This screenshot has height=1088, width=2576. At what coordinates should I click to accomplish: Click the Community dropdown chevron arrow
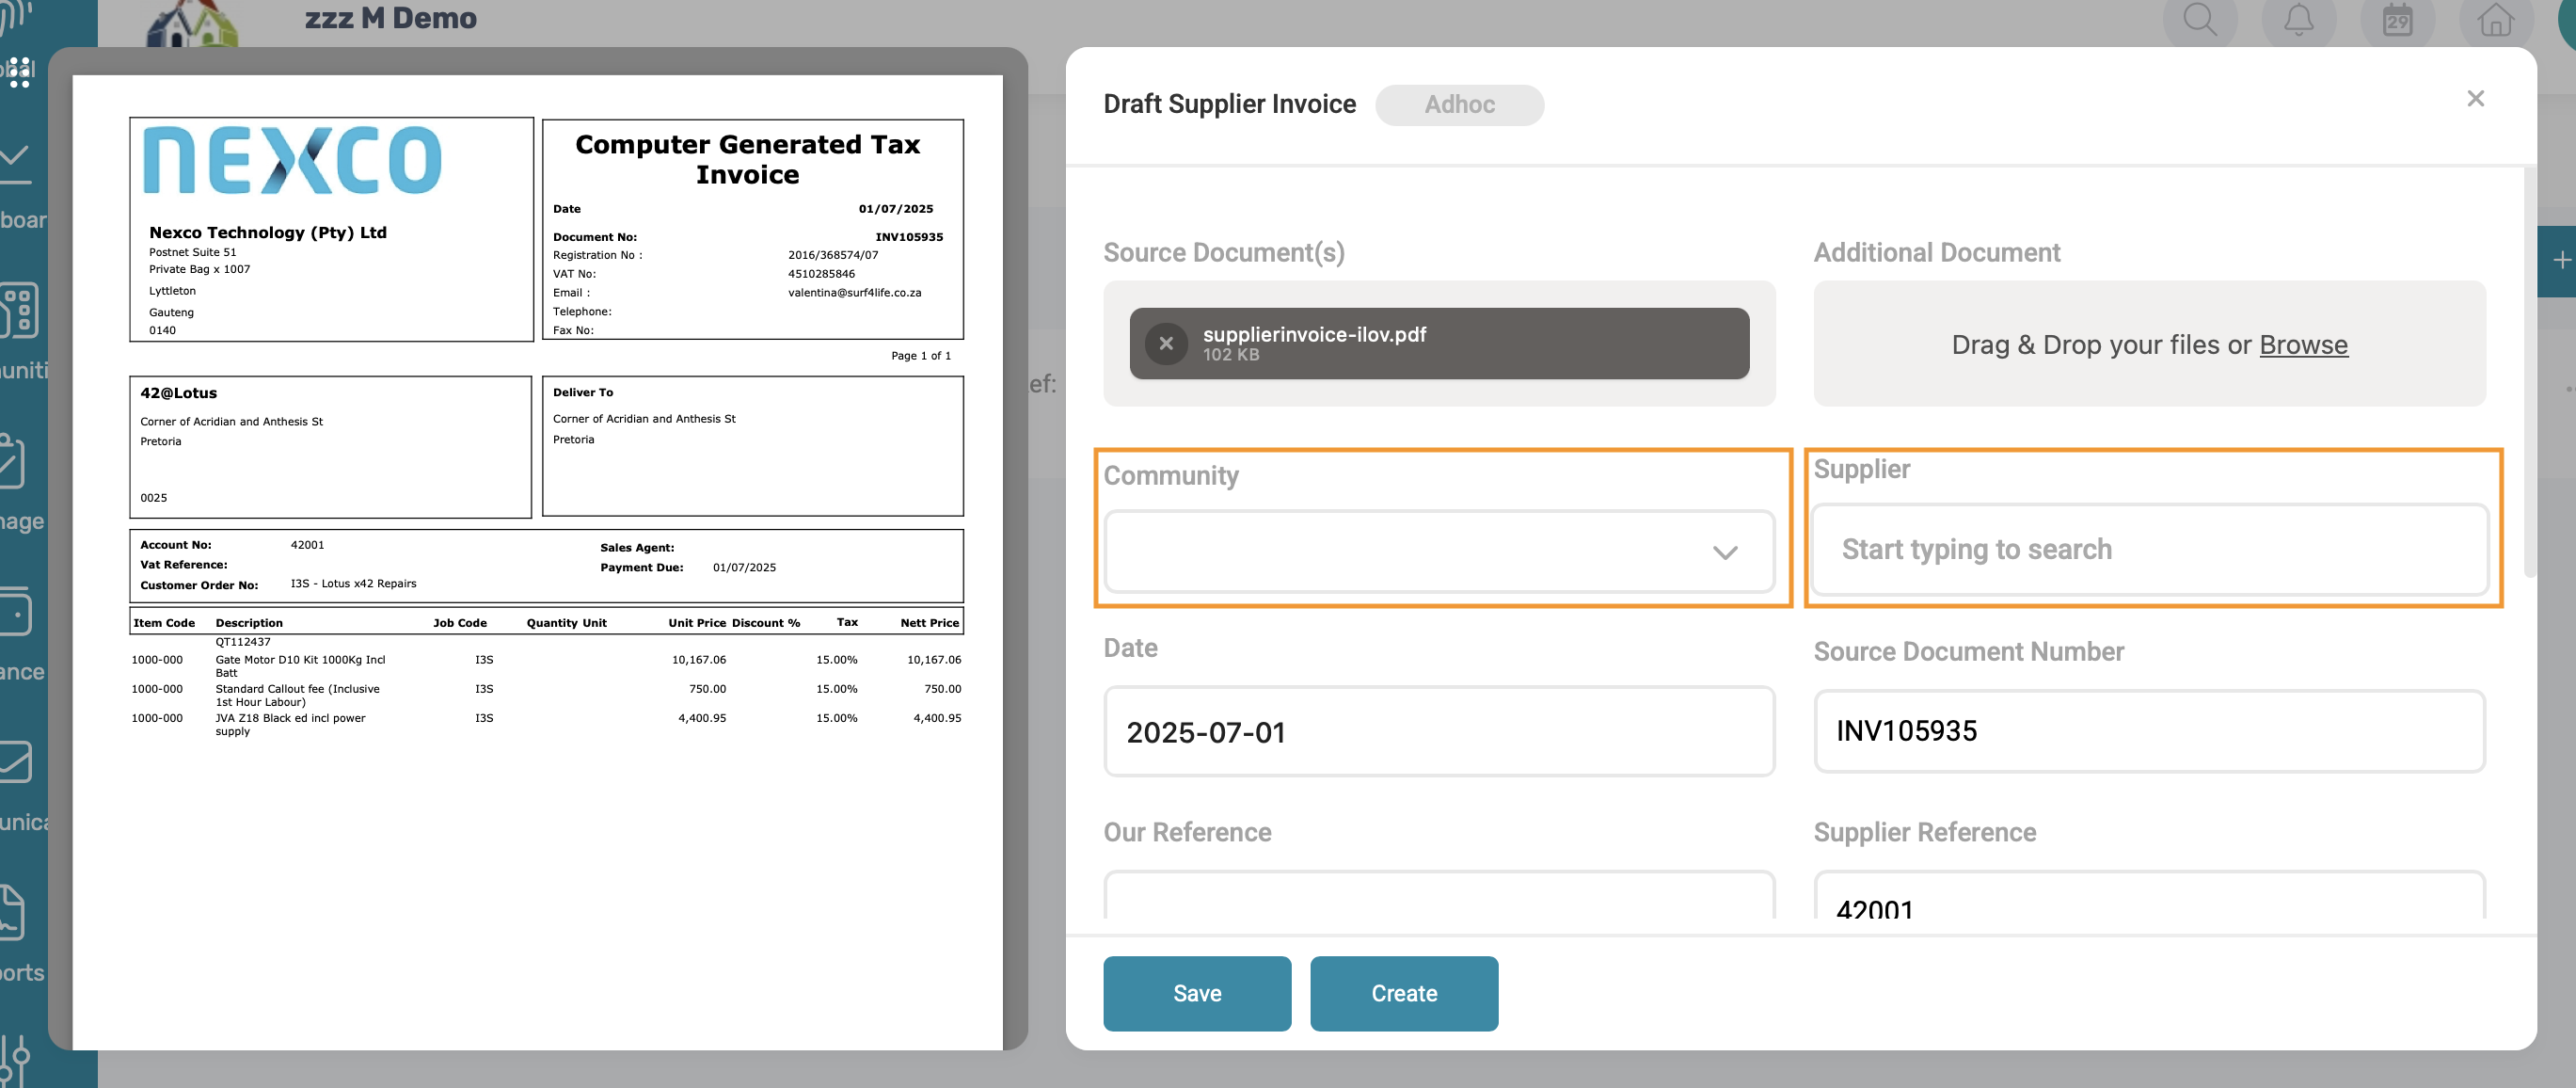coord(1724,552)
